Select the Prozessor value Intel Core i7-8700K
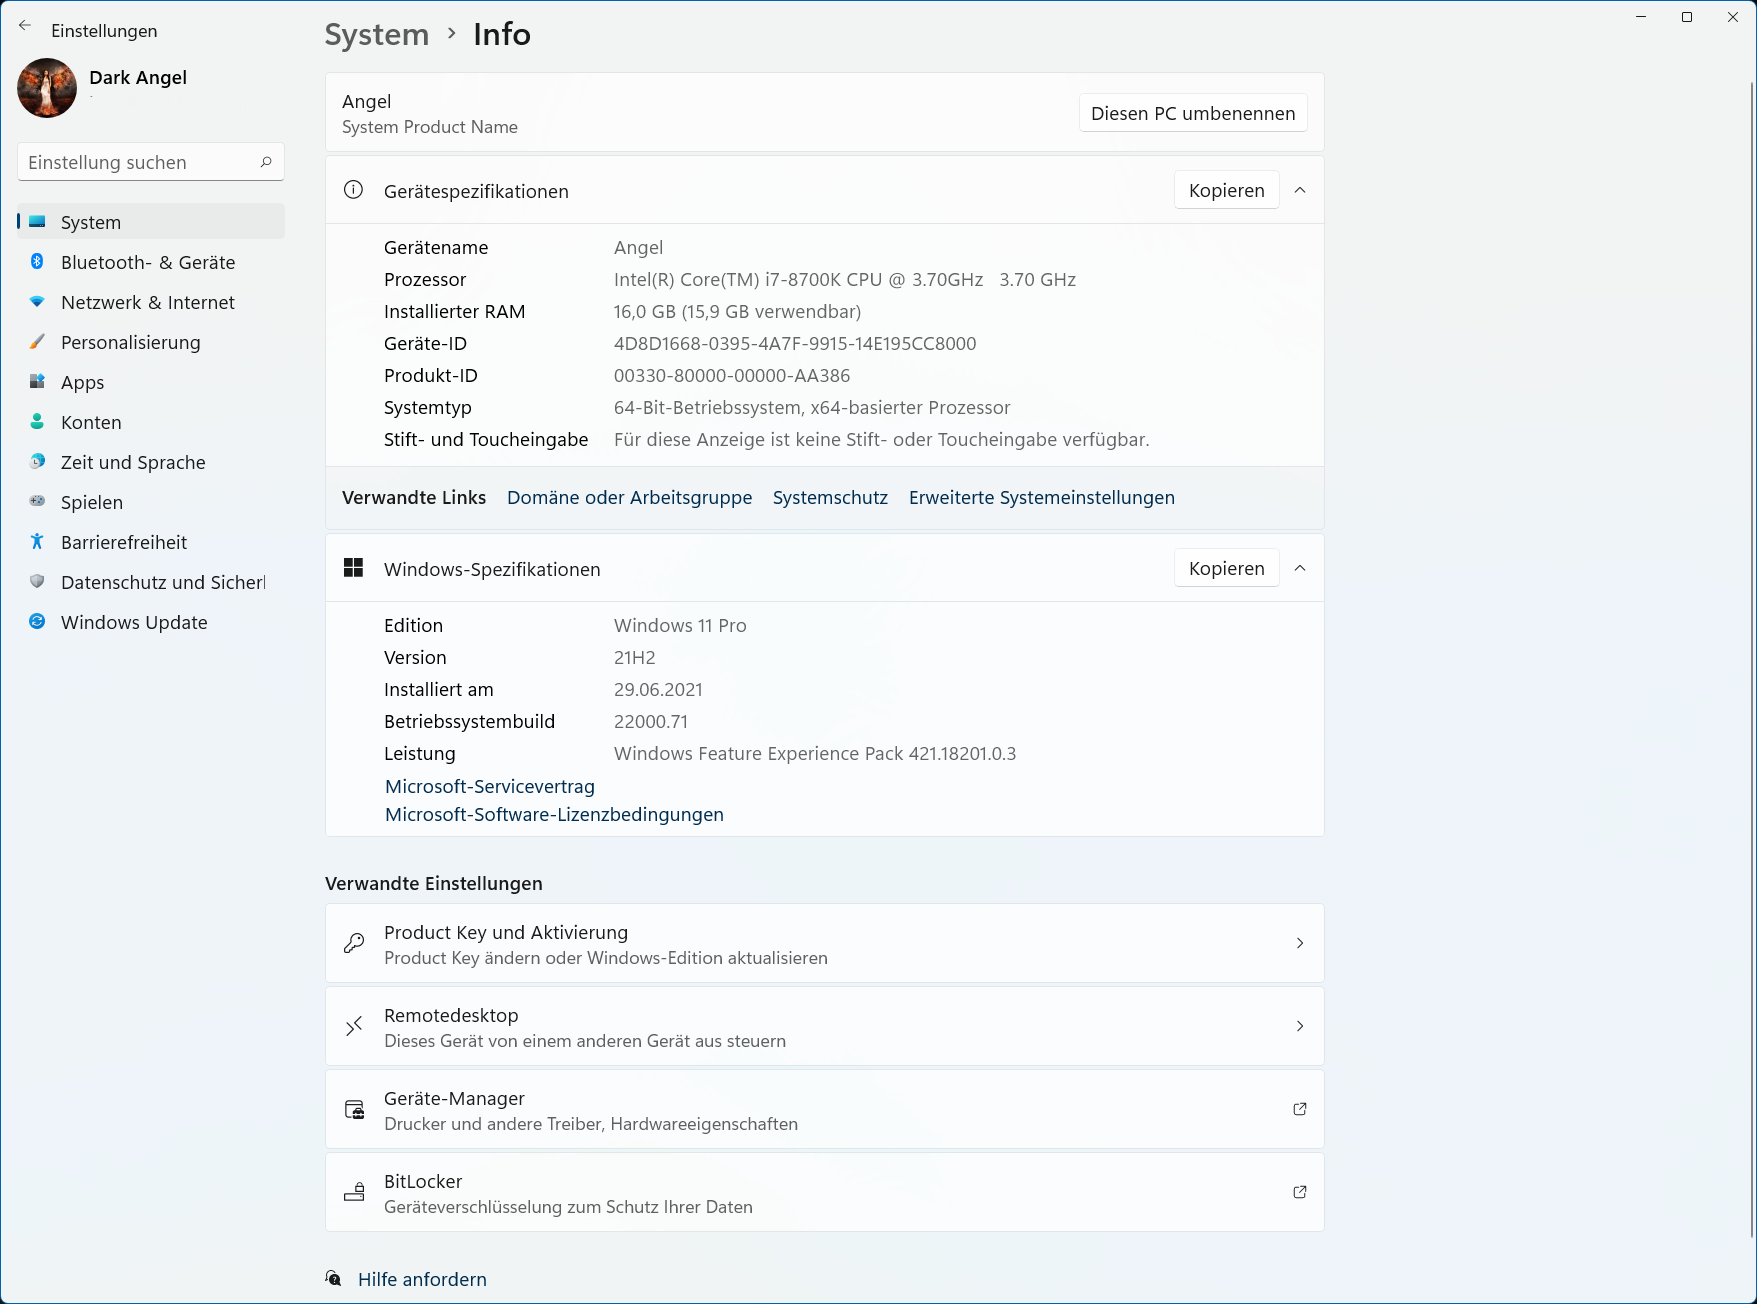1757x1304 pixels. (x=845, y=280)
